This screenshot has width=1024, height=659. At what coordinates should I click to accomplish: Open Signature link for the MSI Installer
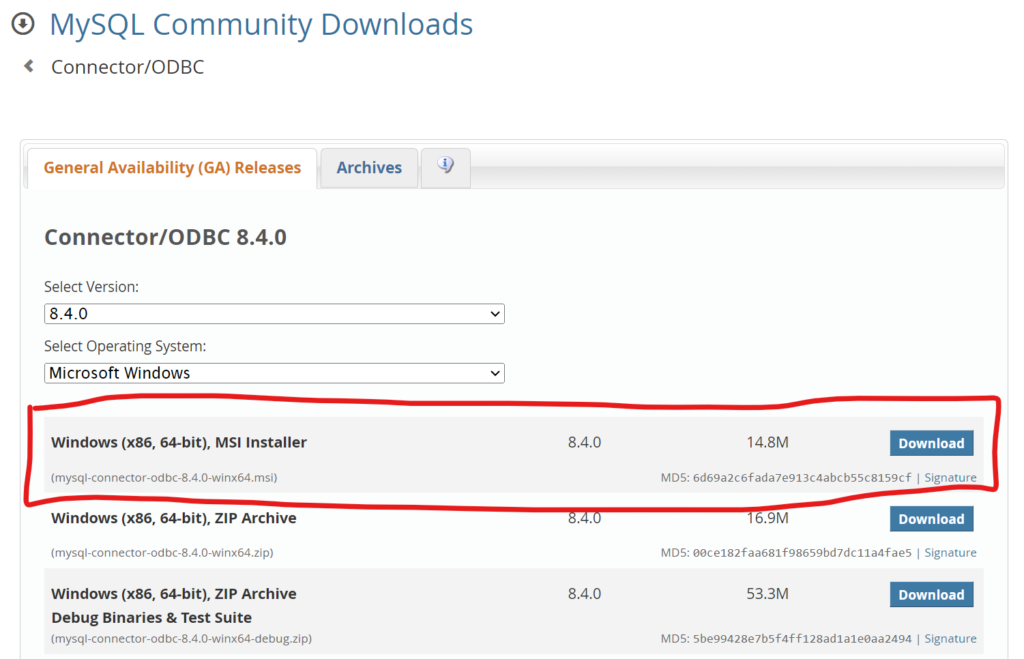coord(950,477)
